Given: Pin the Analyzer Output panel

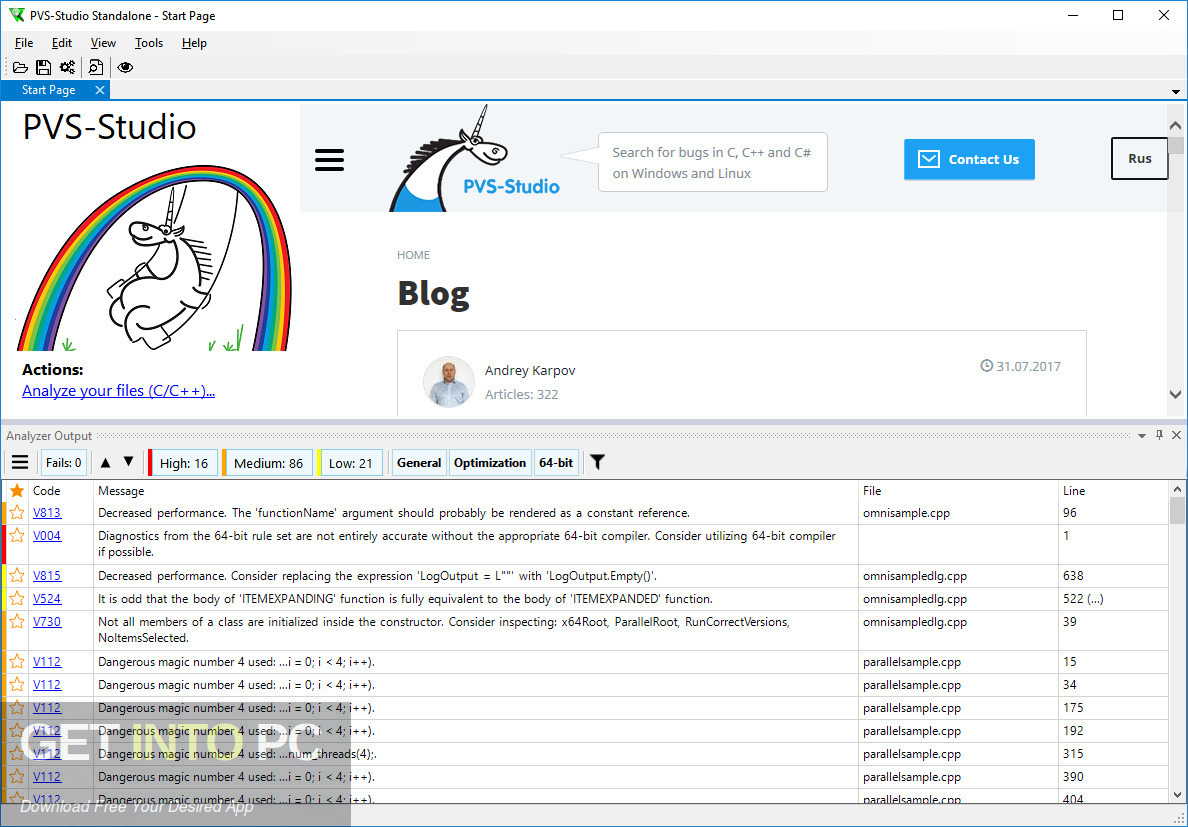Looking at the screenshot, I should pos(1159,435).
